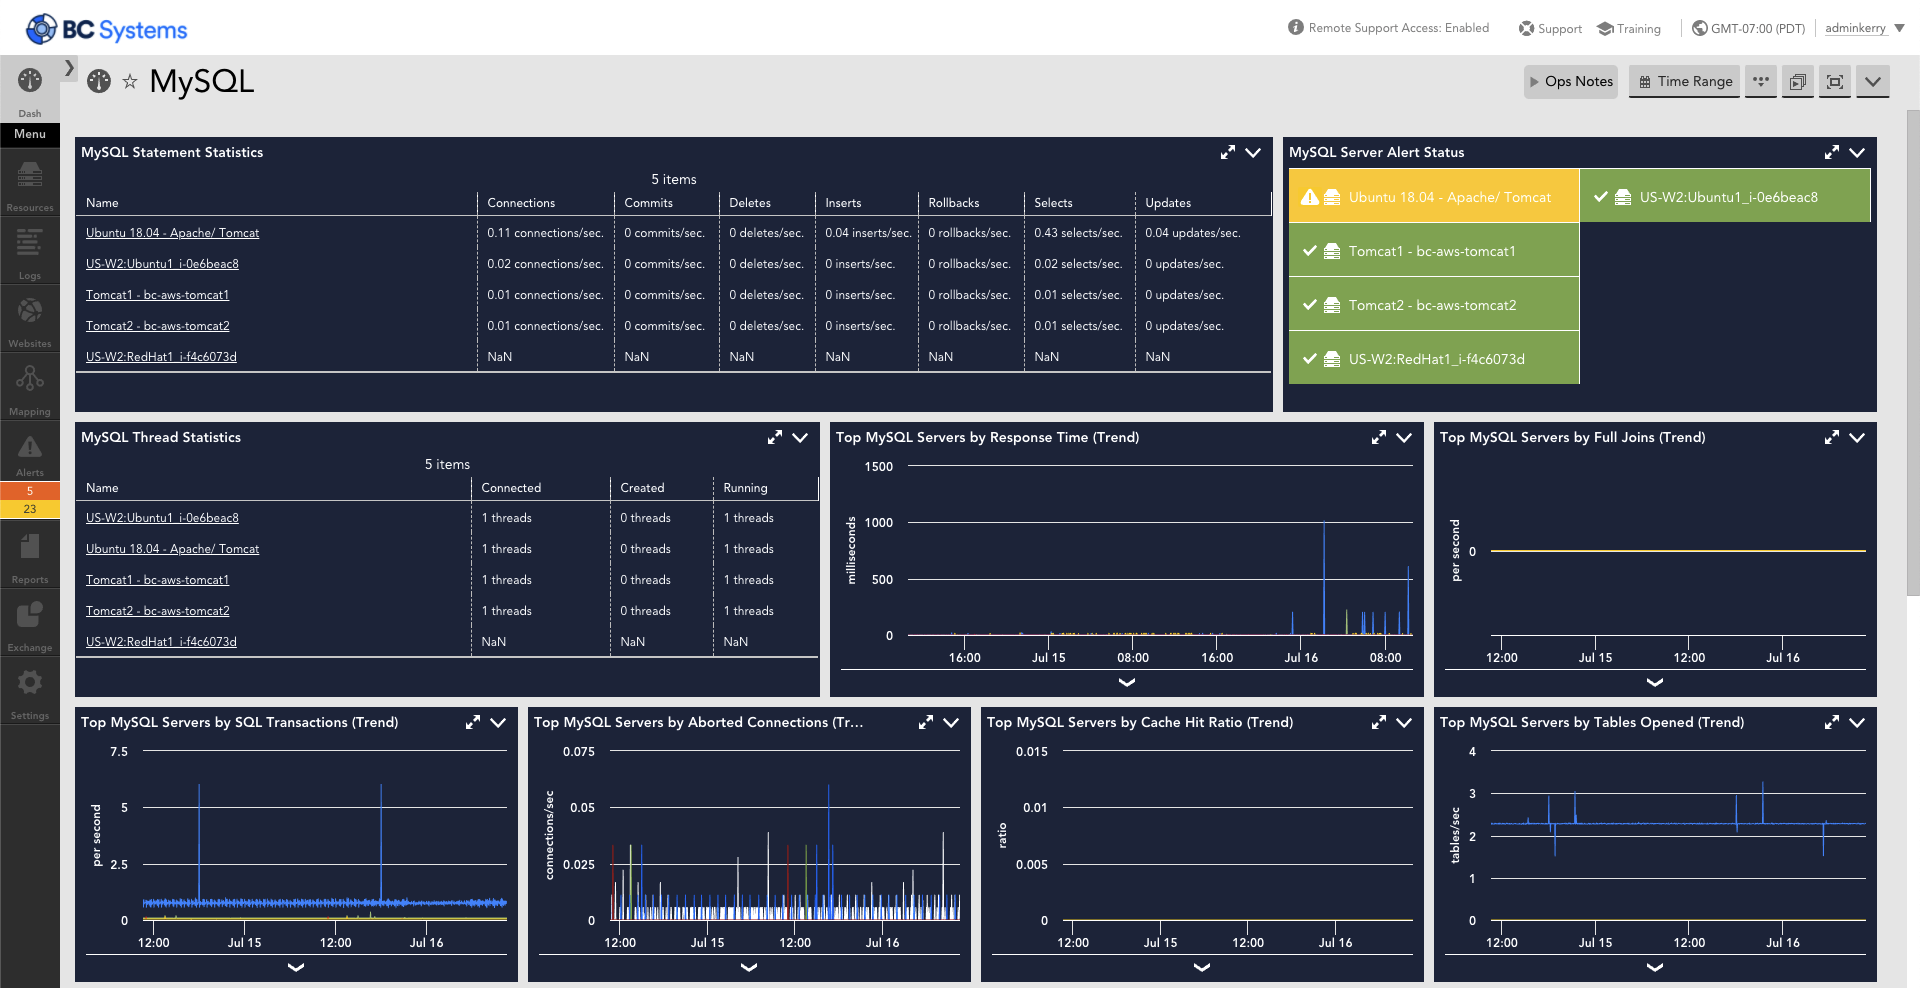The height and width of the screenshot is (988, 1920).
Task: Open Settings in the sidebar
Action: coord(30,691)
